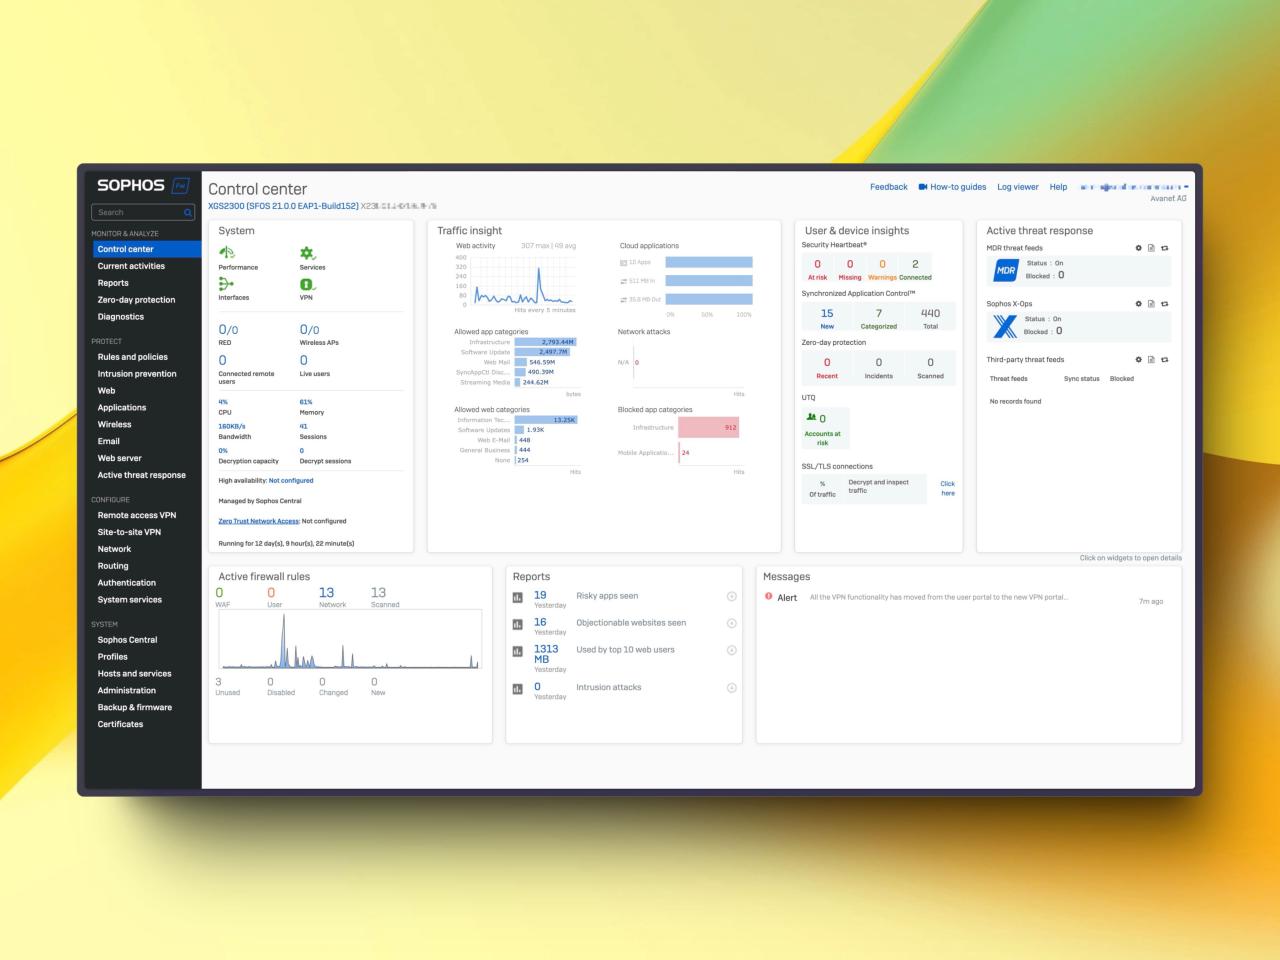The image size is (1280, 960).
Task: Open Third-party threat feeds settings gear
Action: click(1138, 360)
